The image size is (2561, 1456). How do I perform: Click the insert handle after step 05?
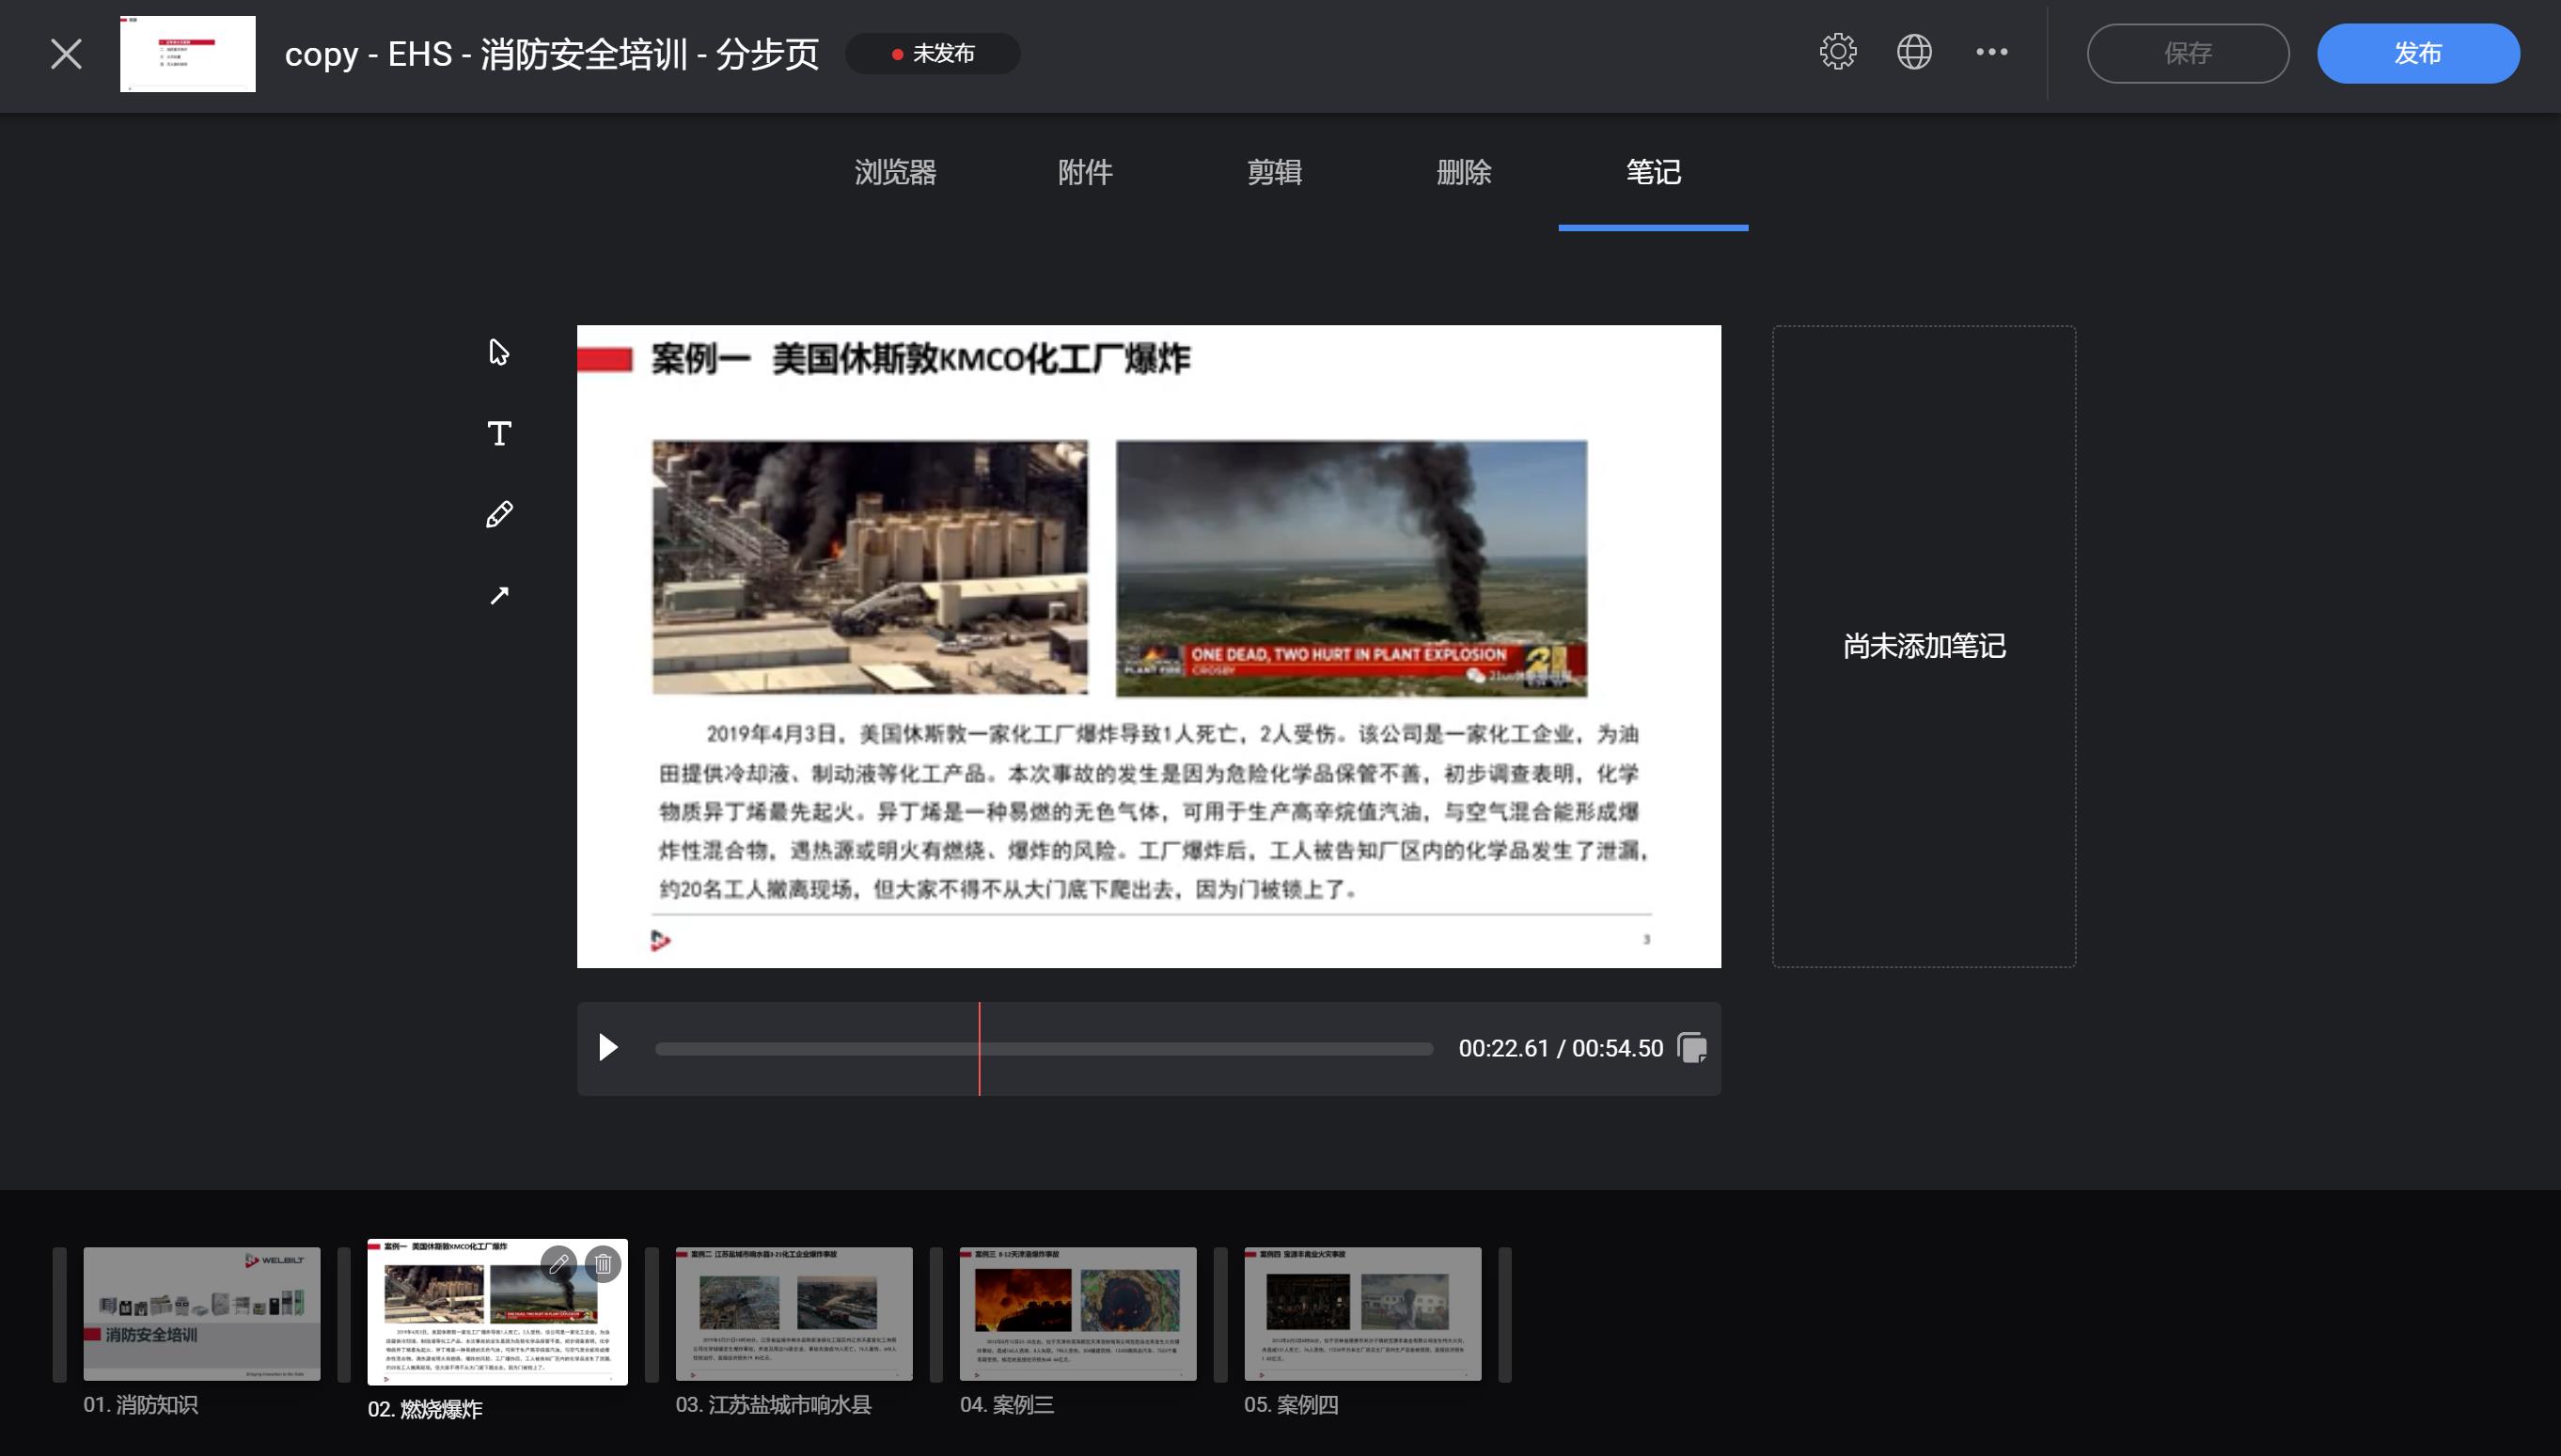(1505, 1314)
